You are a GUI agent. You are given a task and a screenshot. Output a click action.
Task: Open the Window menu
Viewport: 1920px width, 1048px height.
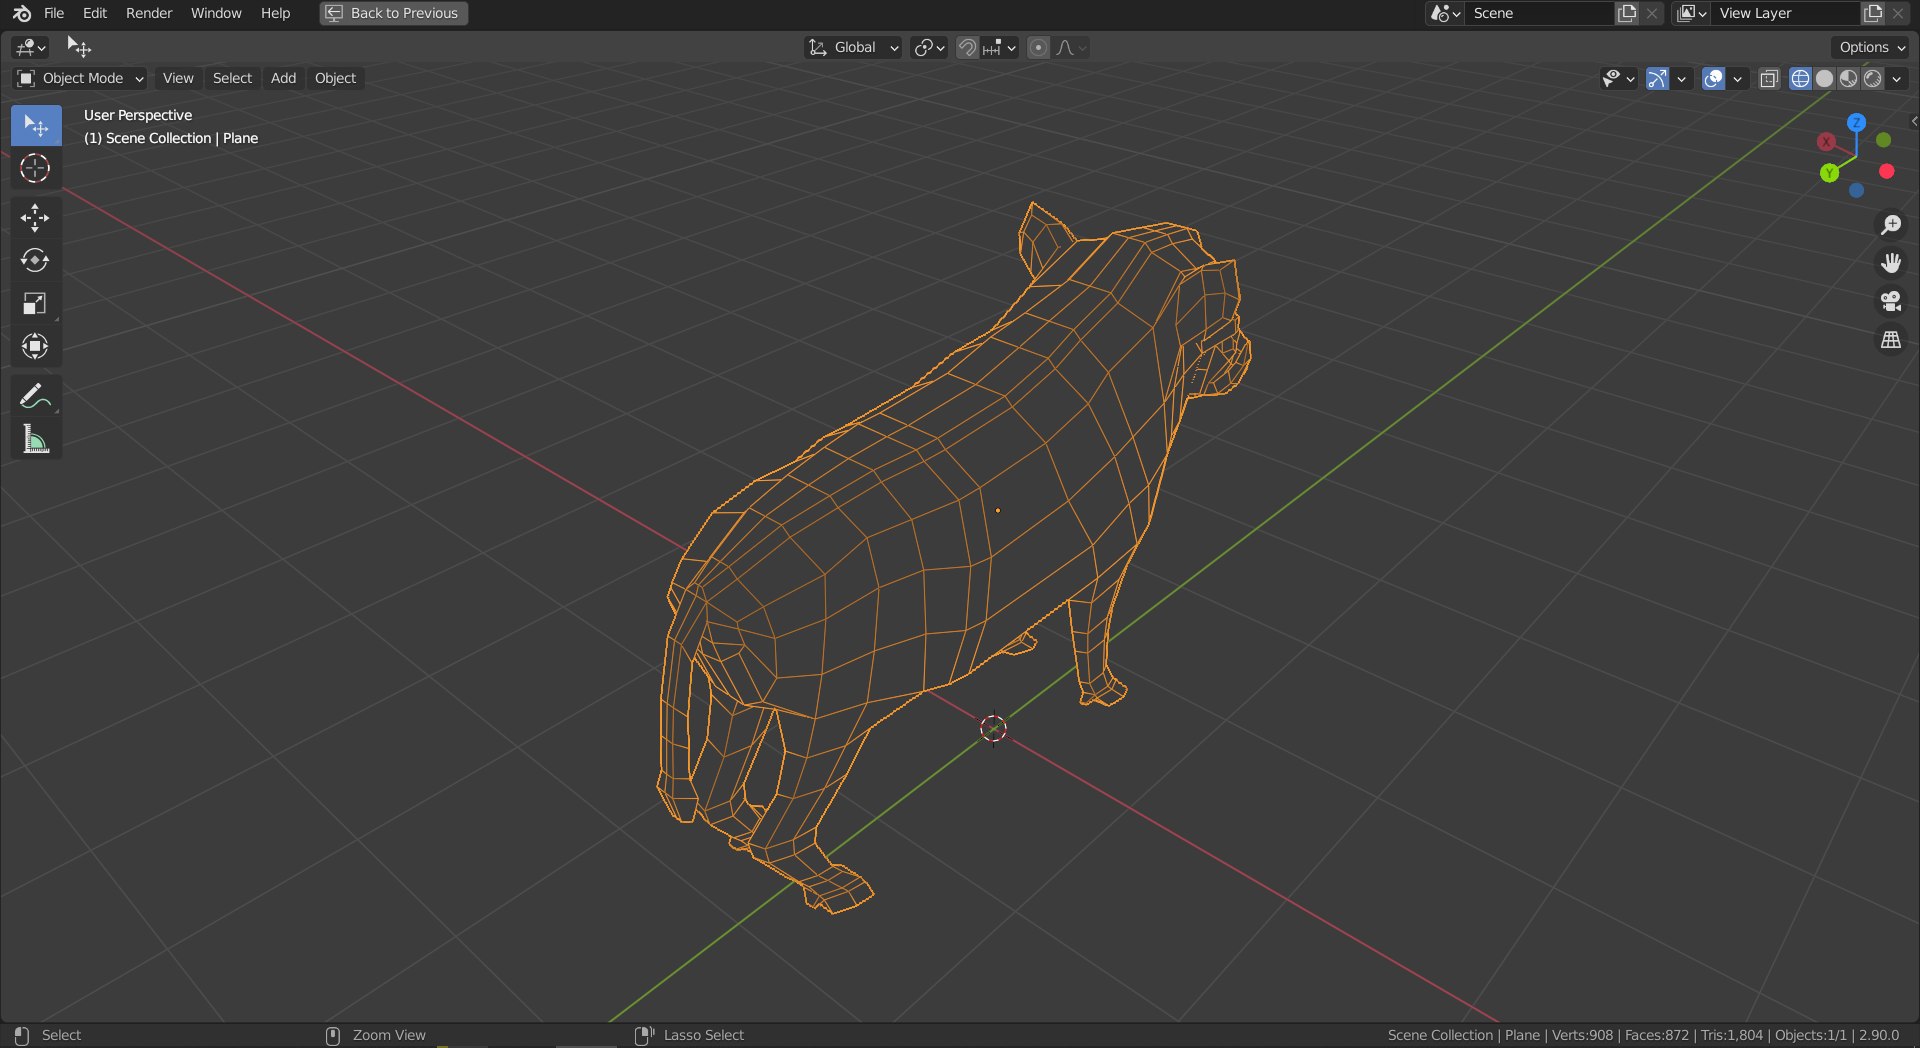coord(216,13)
